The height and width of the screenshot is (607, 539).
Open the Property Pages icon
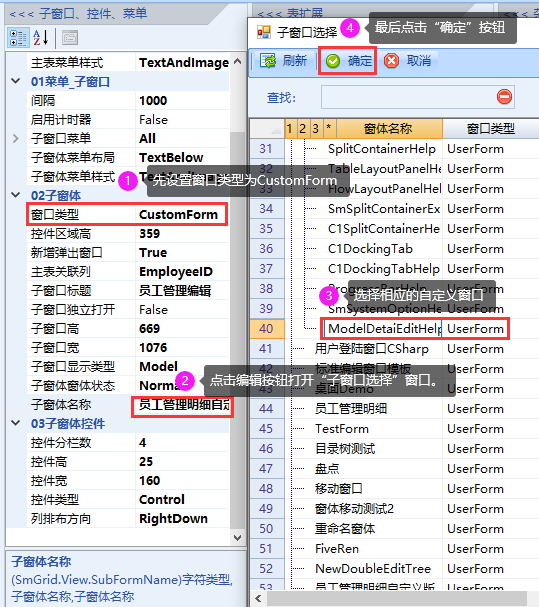[70, 38]
